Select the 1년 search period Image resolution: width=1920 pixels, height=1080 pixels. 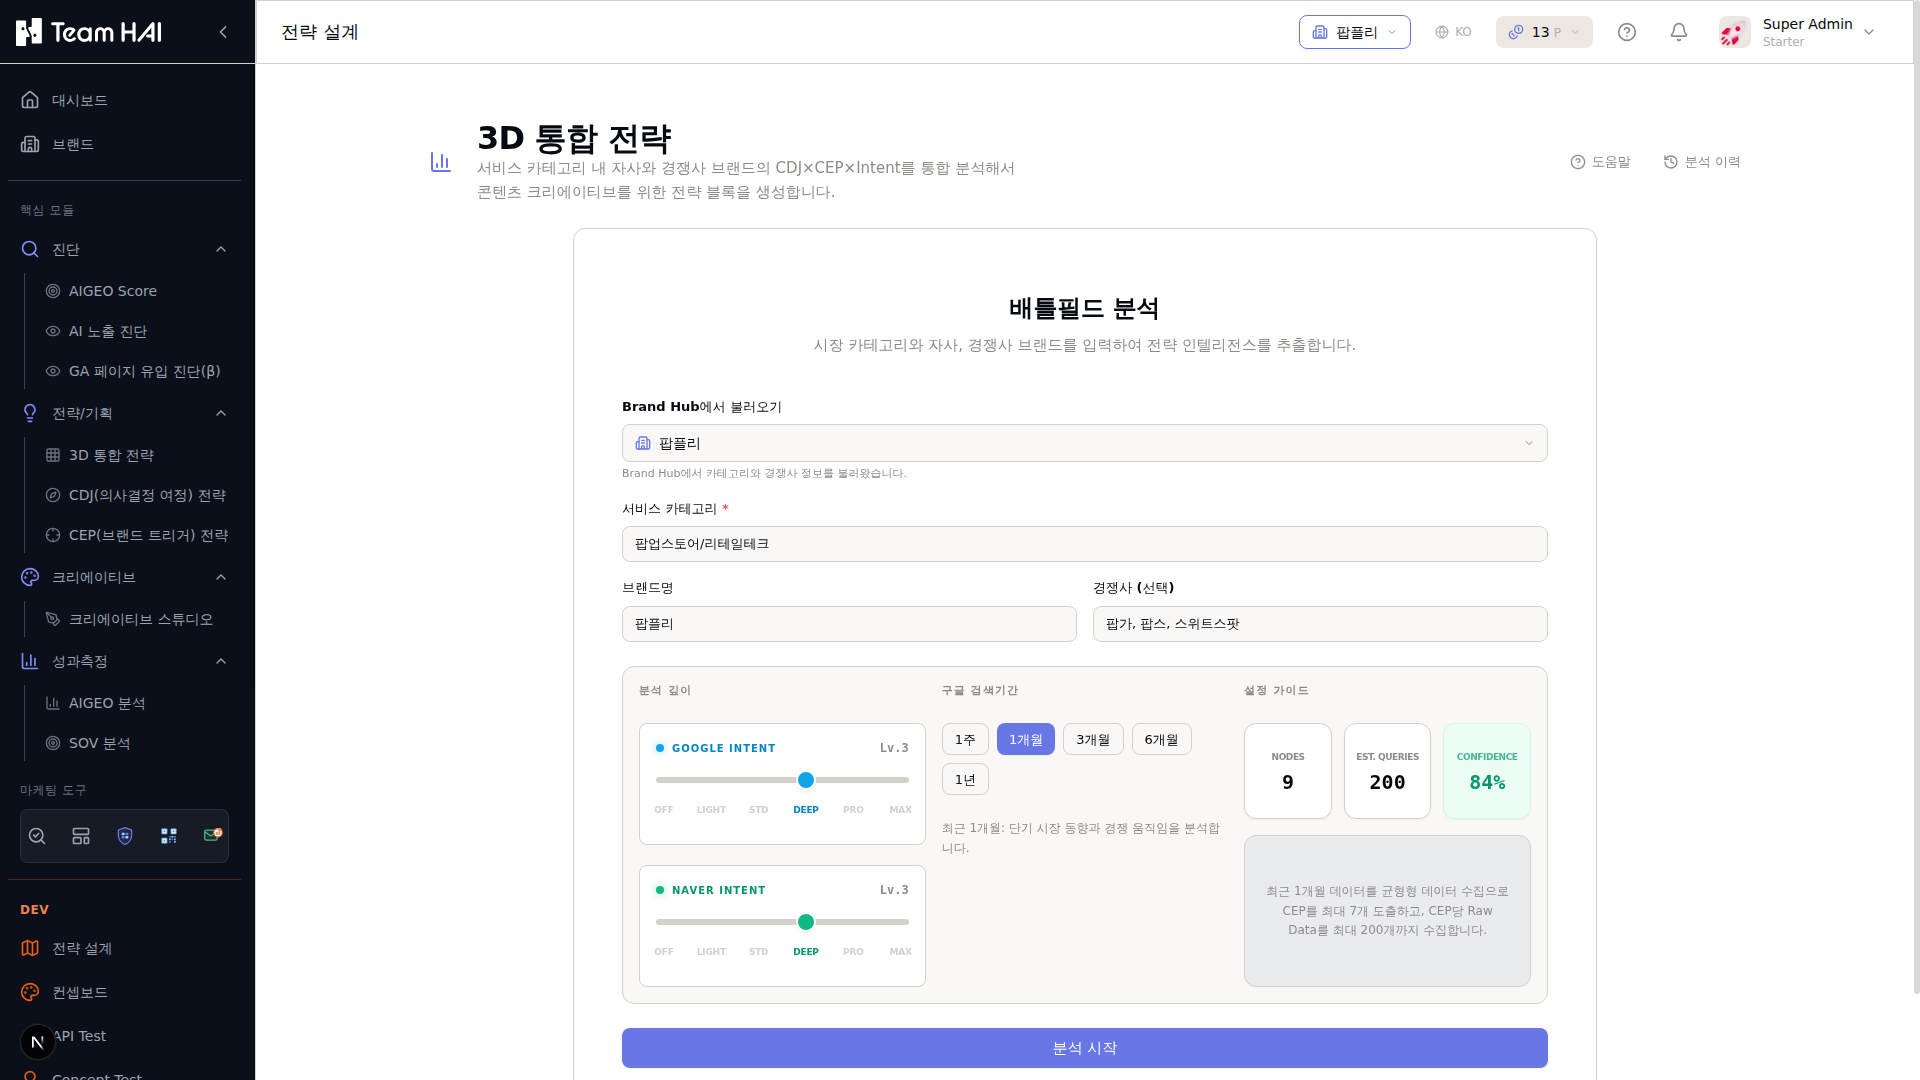pos(965,779)
